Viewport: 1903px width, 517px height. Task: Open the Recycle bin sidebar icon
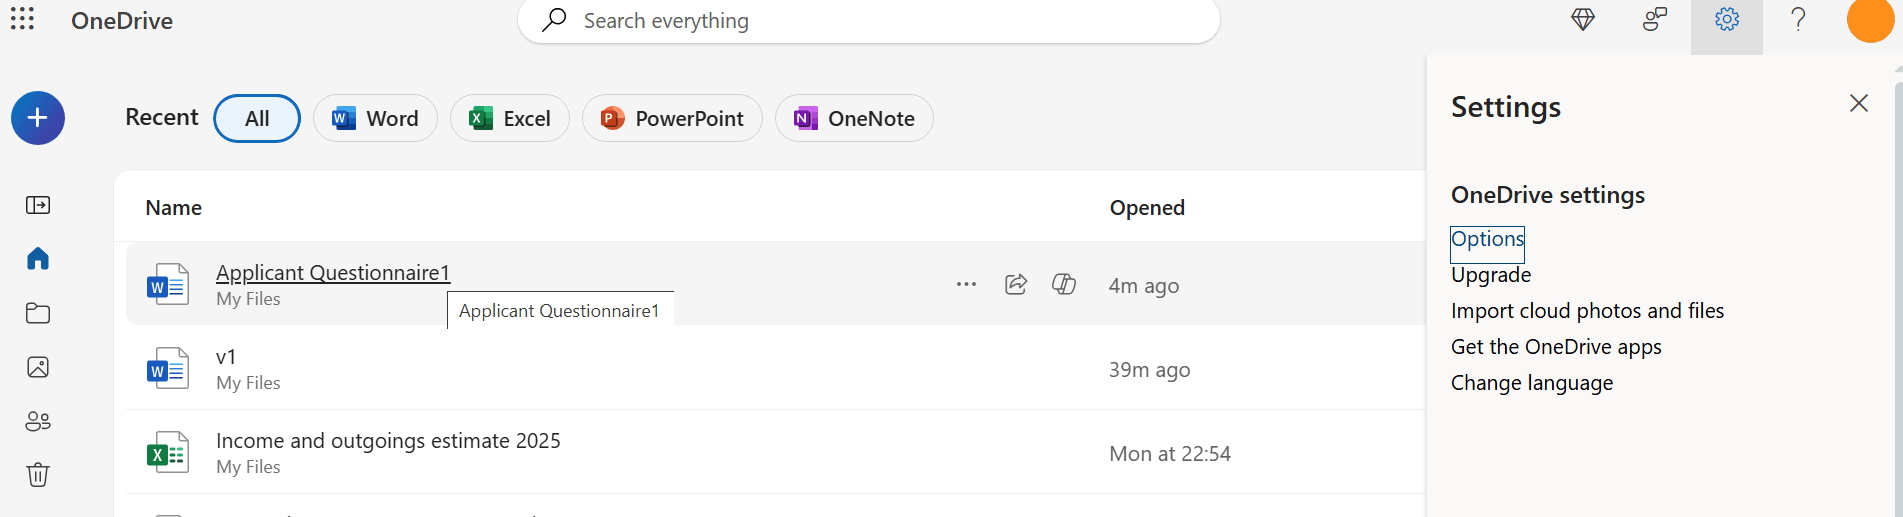tap(38, 474)
